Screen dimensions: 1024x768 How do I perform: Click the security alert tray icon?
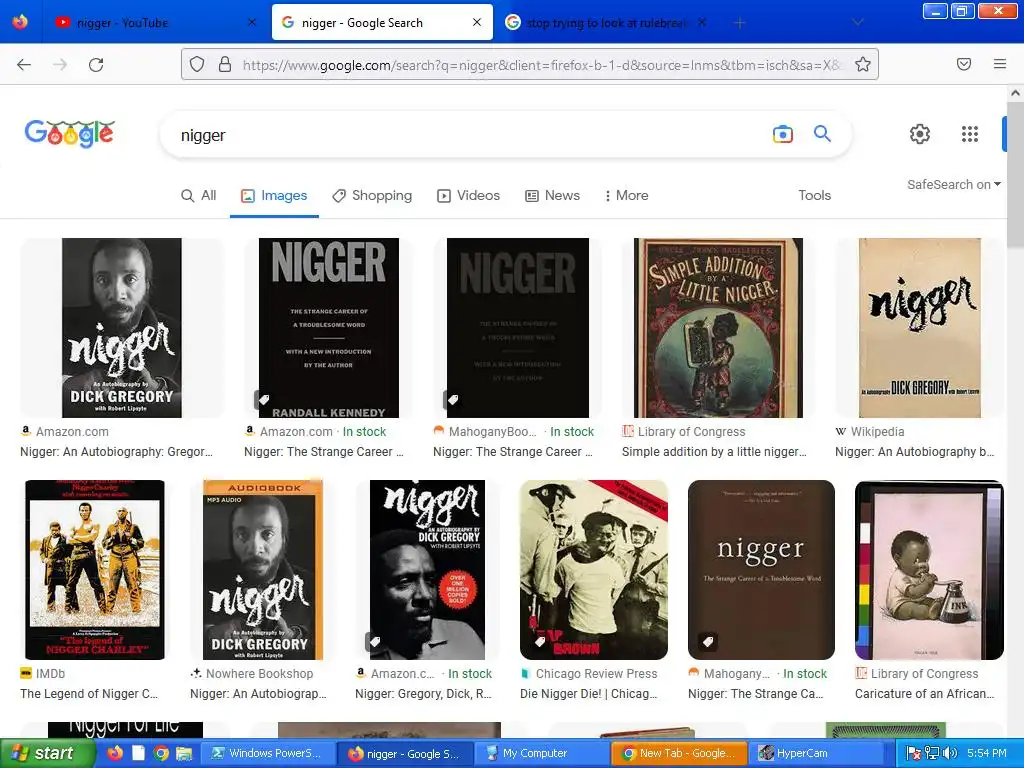[x=914, y=753]
